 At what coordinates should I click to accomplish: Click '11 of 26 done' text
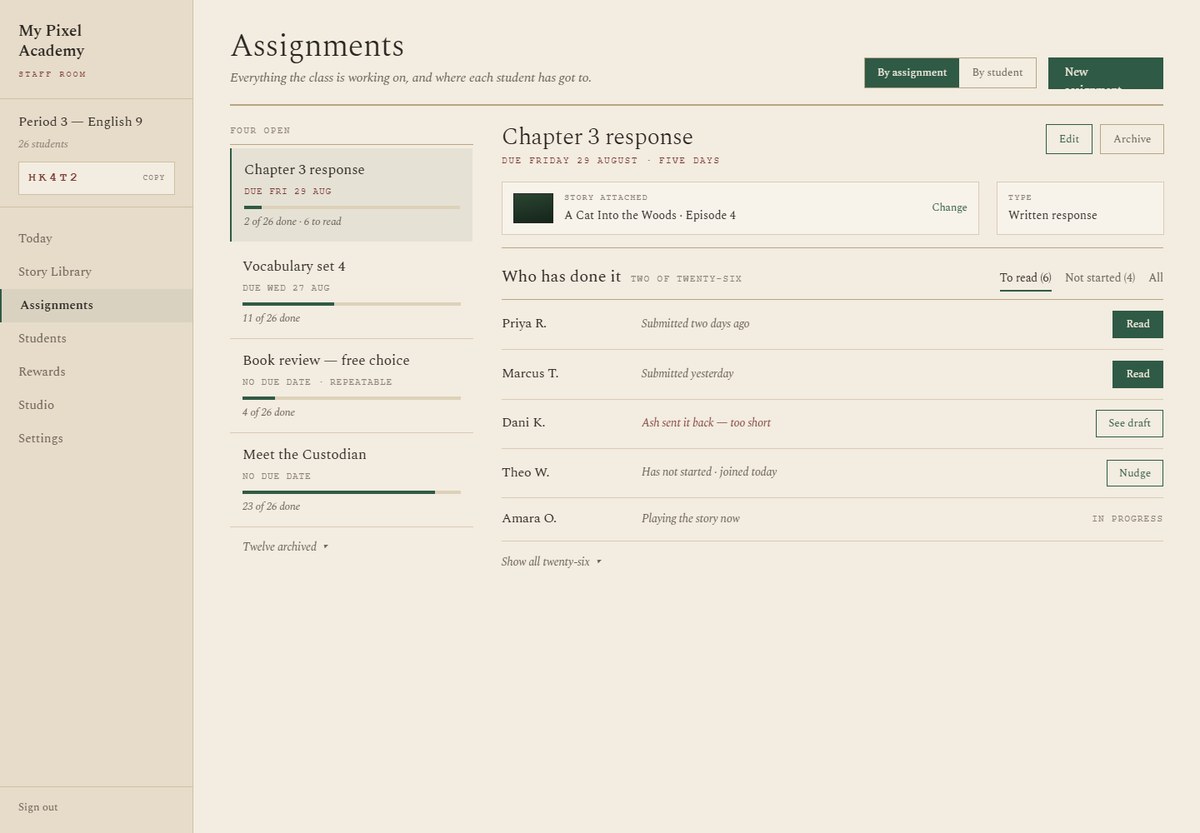point(271,318)
